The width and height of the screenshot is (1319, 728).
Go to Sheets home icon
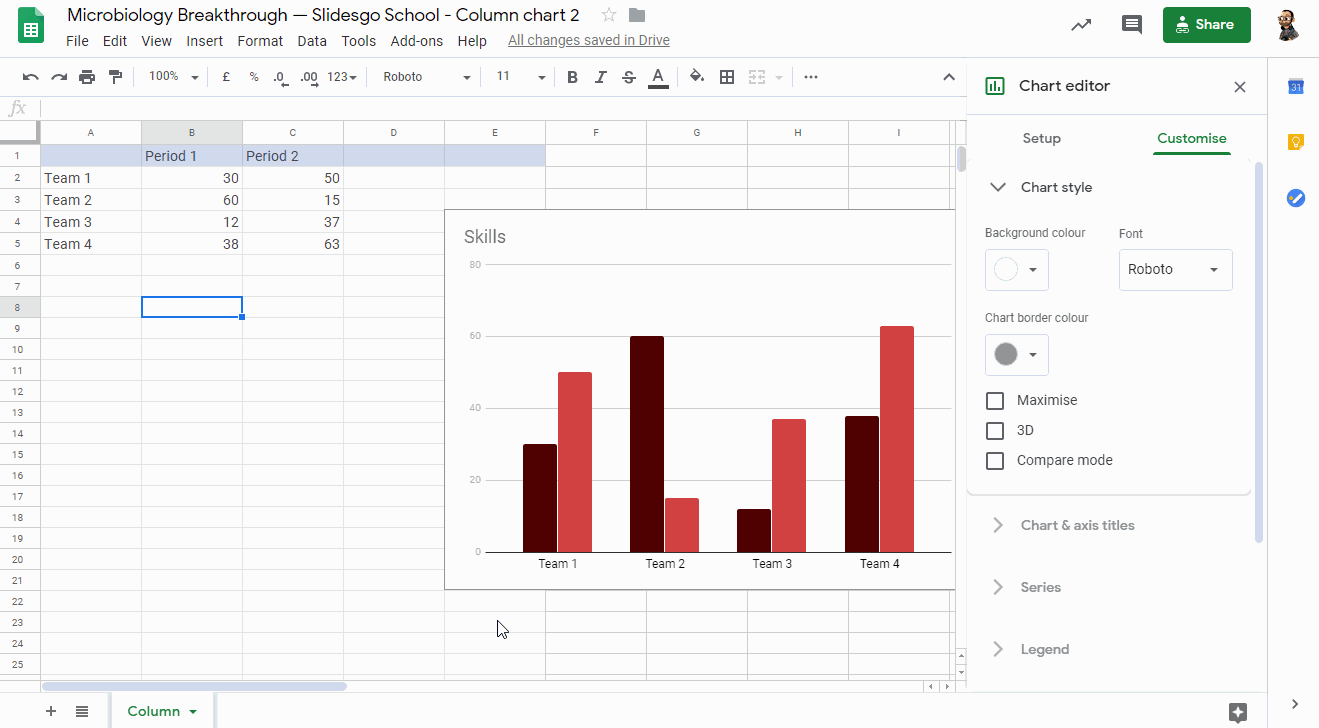click(x=31, y=25)
